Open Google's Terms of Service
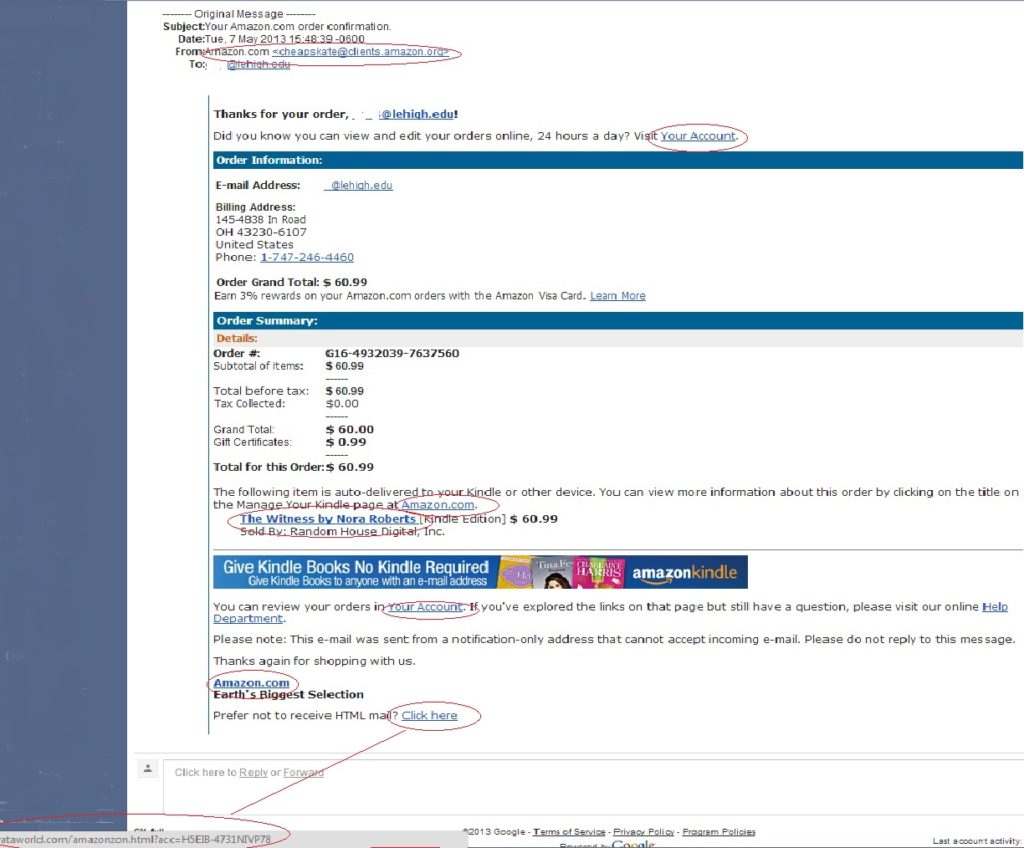The height and width of the screenshot is (848, 1024). (x=569, y=830)
